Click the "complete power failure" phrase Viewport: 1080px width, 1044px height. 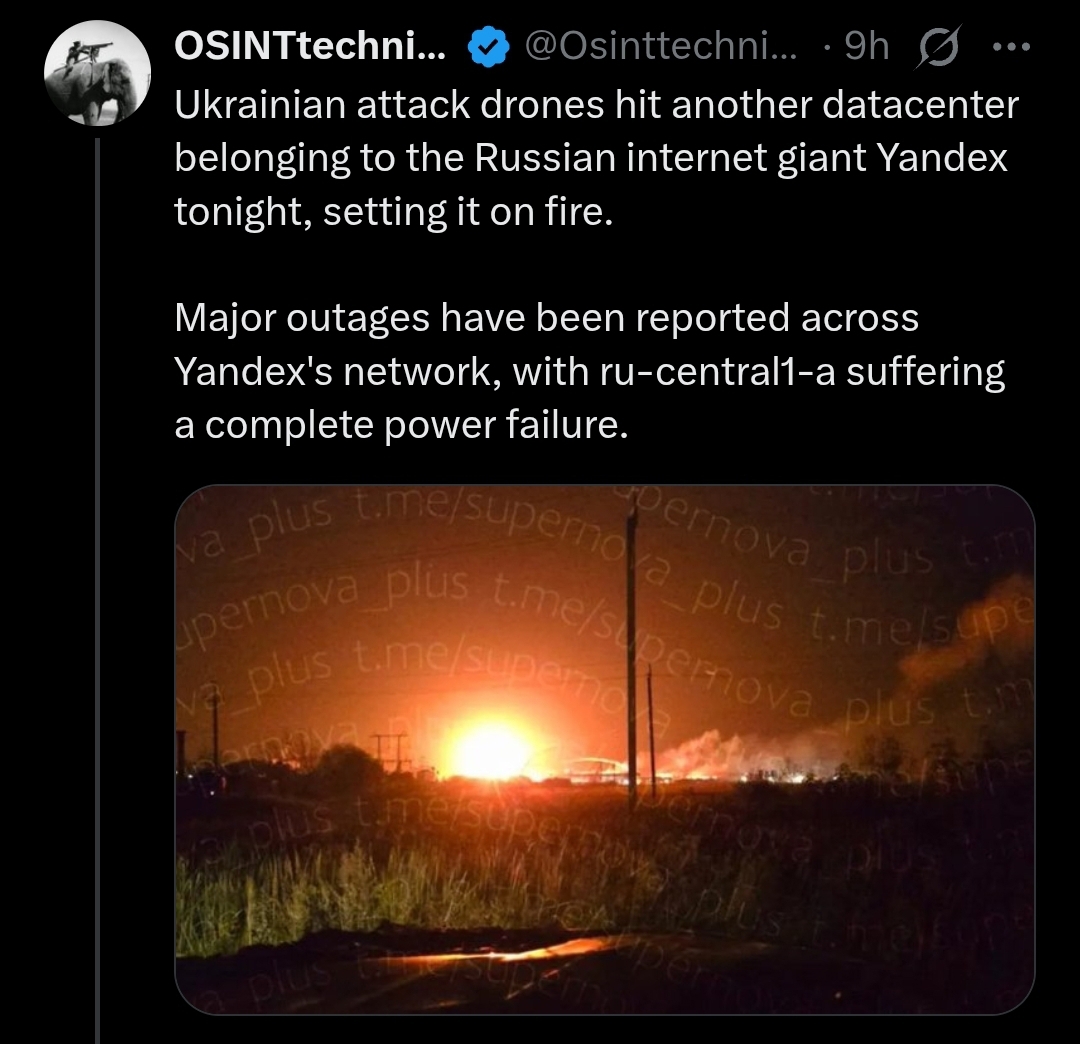[x=416, y=425]
